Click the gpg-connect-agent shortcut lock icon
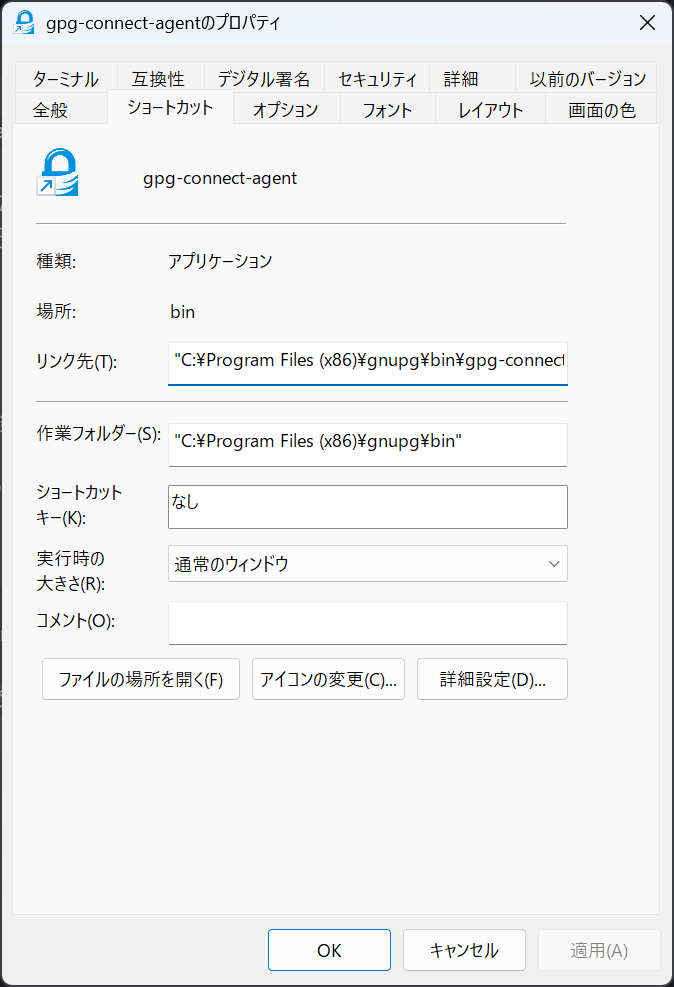Viewport: 674px width, 987px height. (x=57, y=172)
